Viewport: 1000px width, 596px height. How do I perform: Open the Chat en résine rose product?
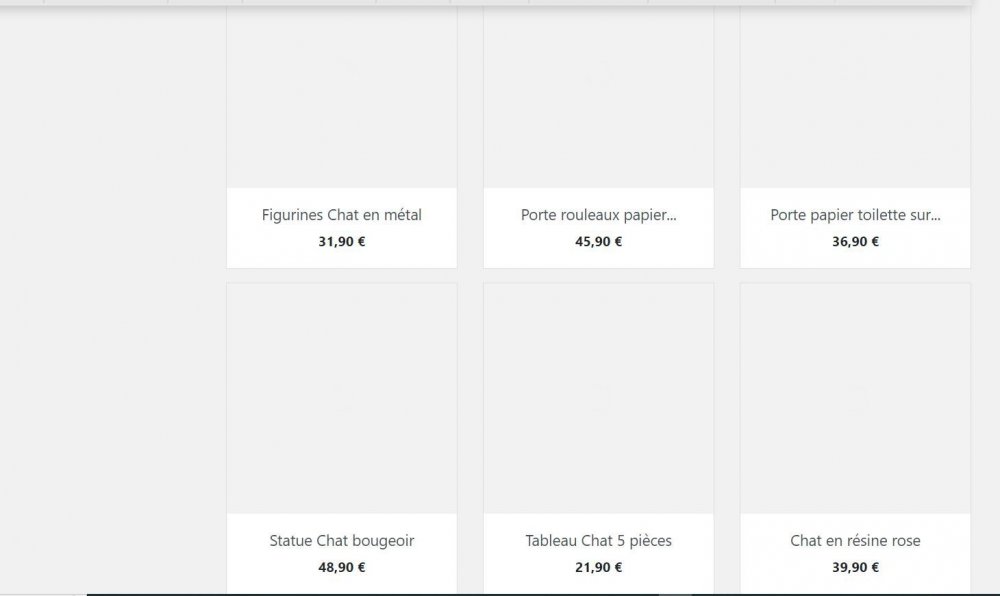point(854,540)
